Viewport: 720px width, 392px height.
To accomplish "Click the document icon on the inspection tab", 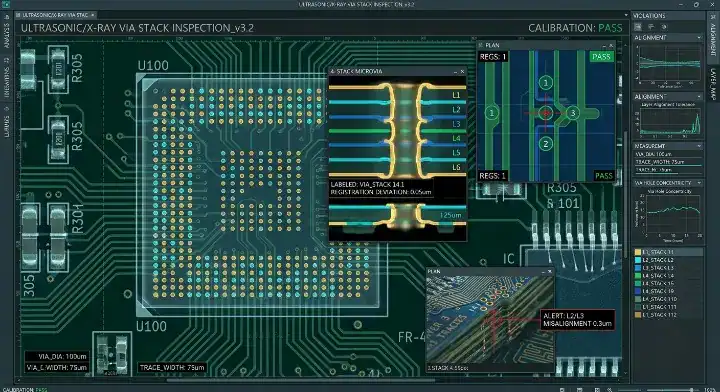I will pos(18,15).
